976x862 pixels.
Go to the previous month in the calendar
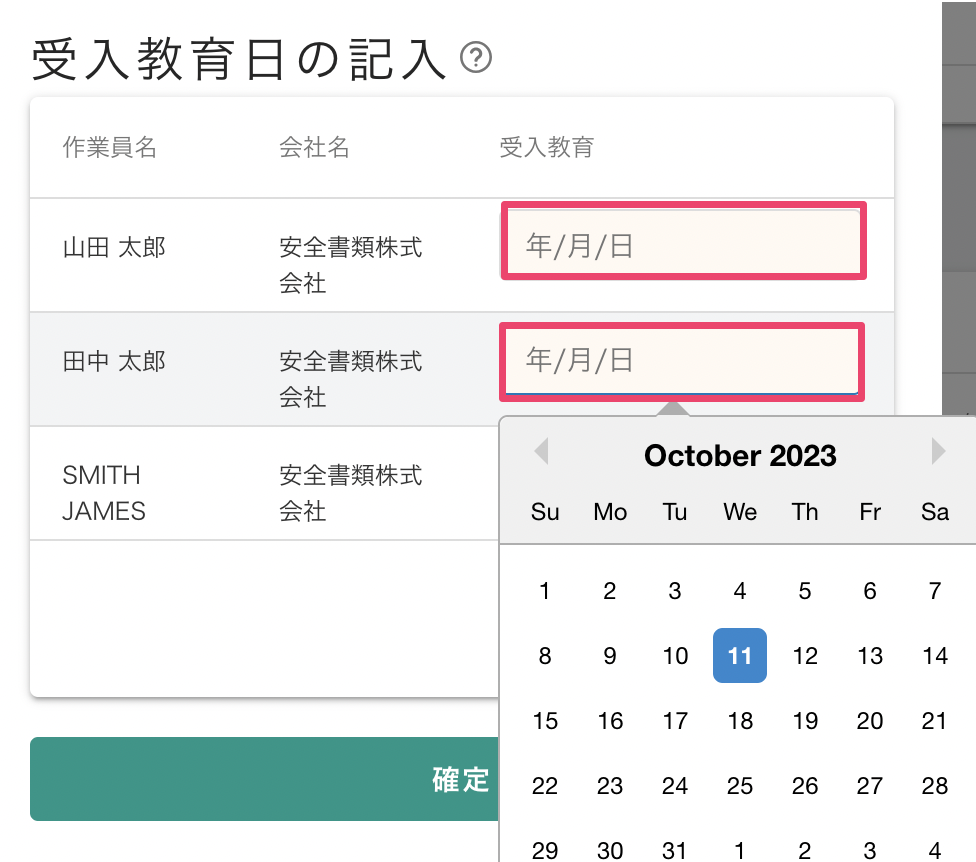point(541,451)
